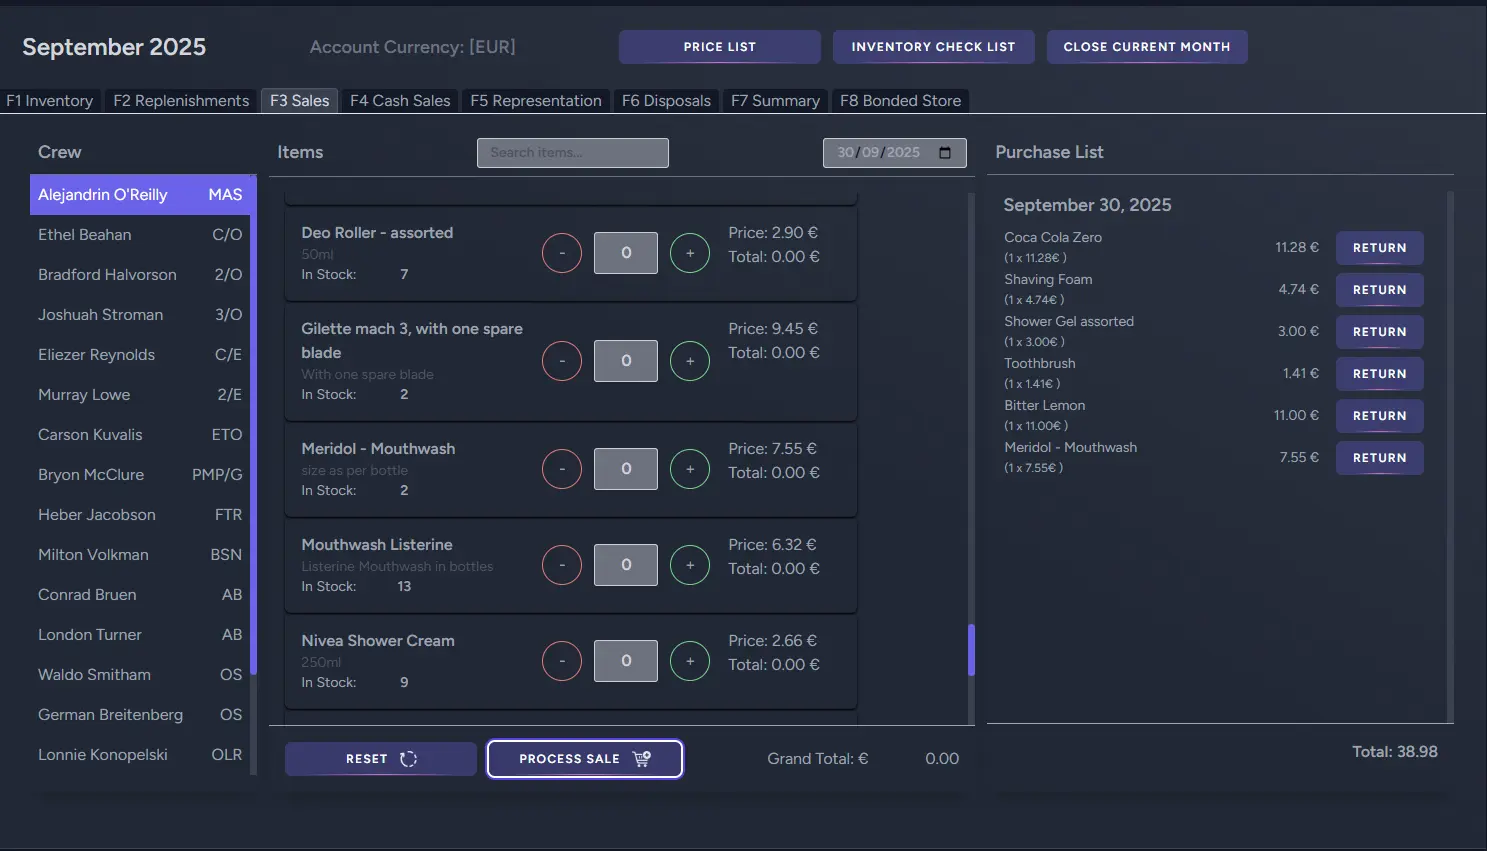Increase Deo Roller quantity with plus icon
The image size is (1487, 851).
coord(689,253)
